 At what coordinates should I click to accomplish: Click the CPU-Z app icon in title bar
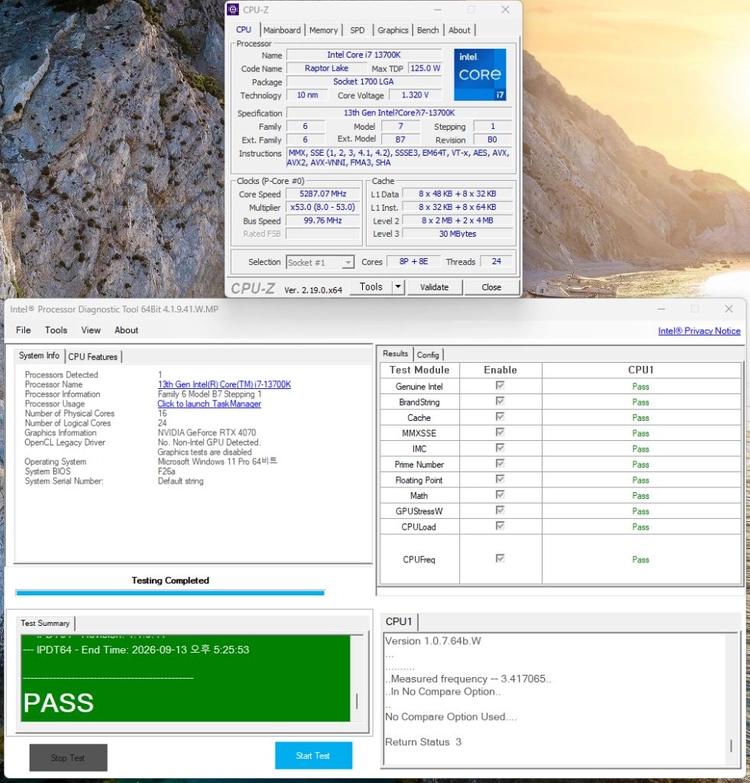[x=233, y=9]
